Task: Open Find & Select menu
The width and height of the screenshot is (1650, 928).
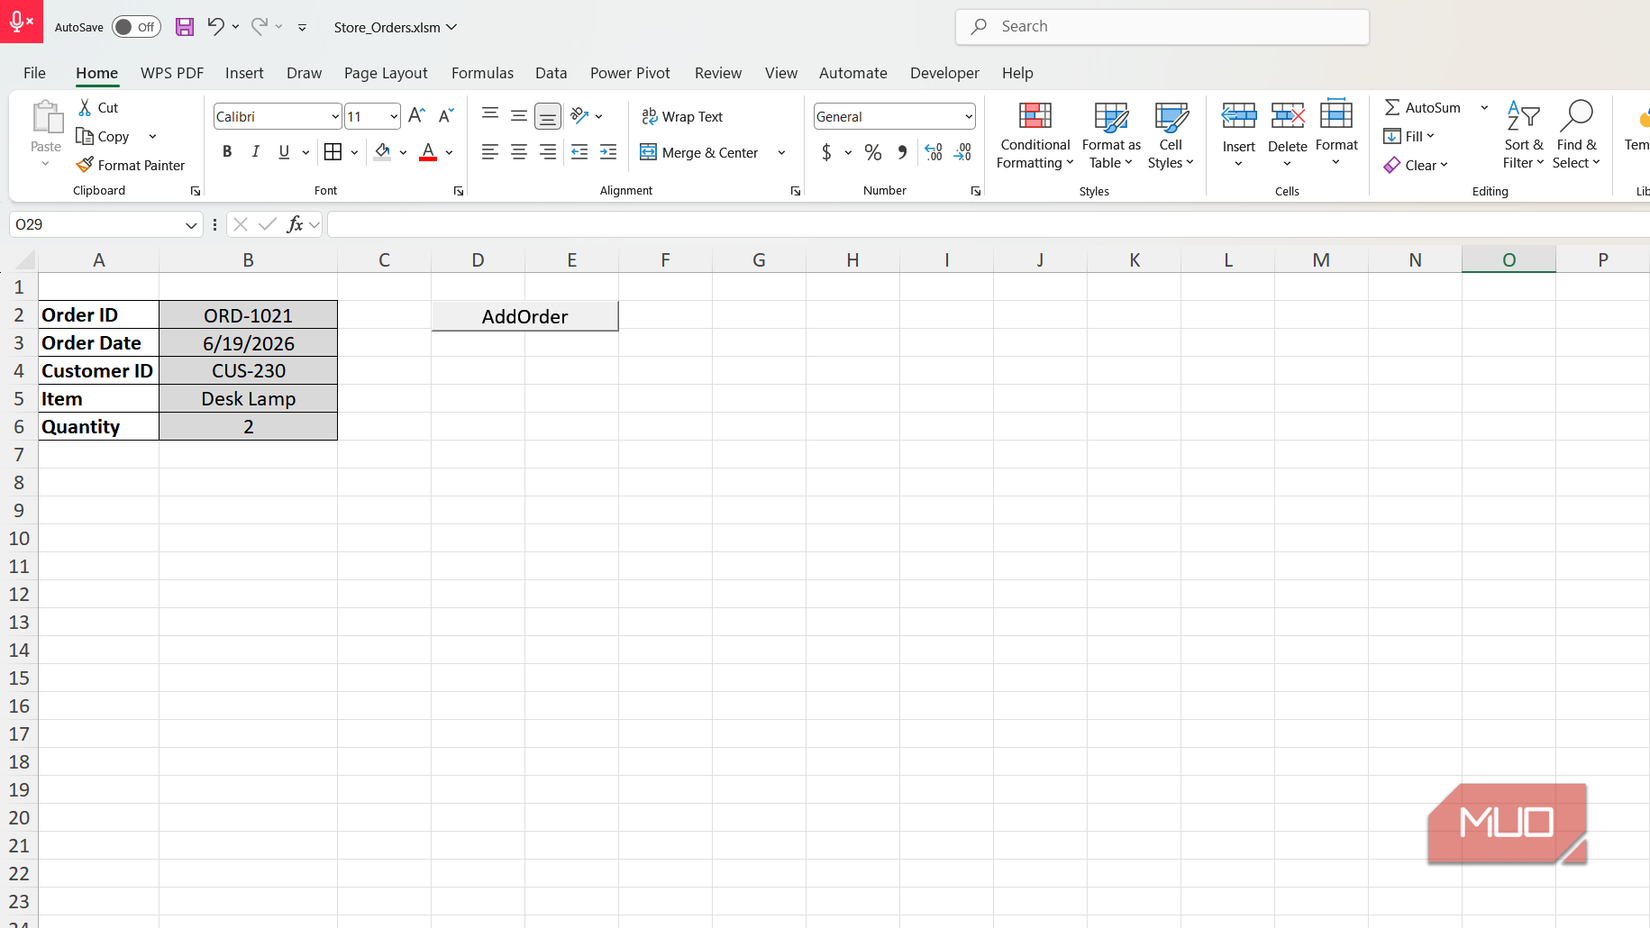Action: [1576, 136]
